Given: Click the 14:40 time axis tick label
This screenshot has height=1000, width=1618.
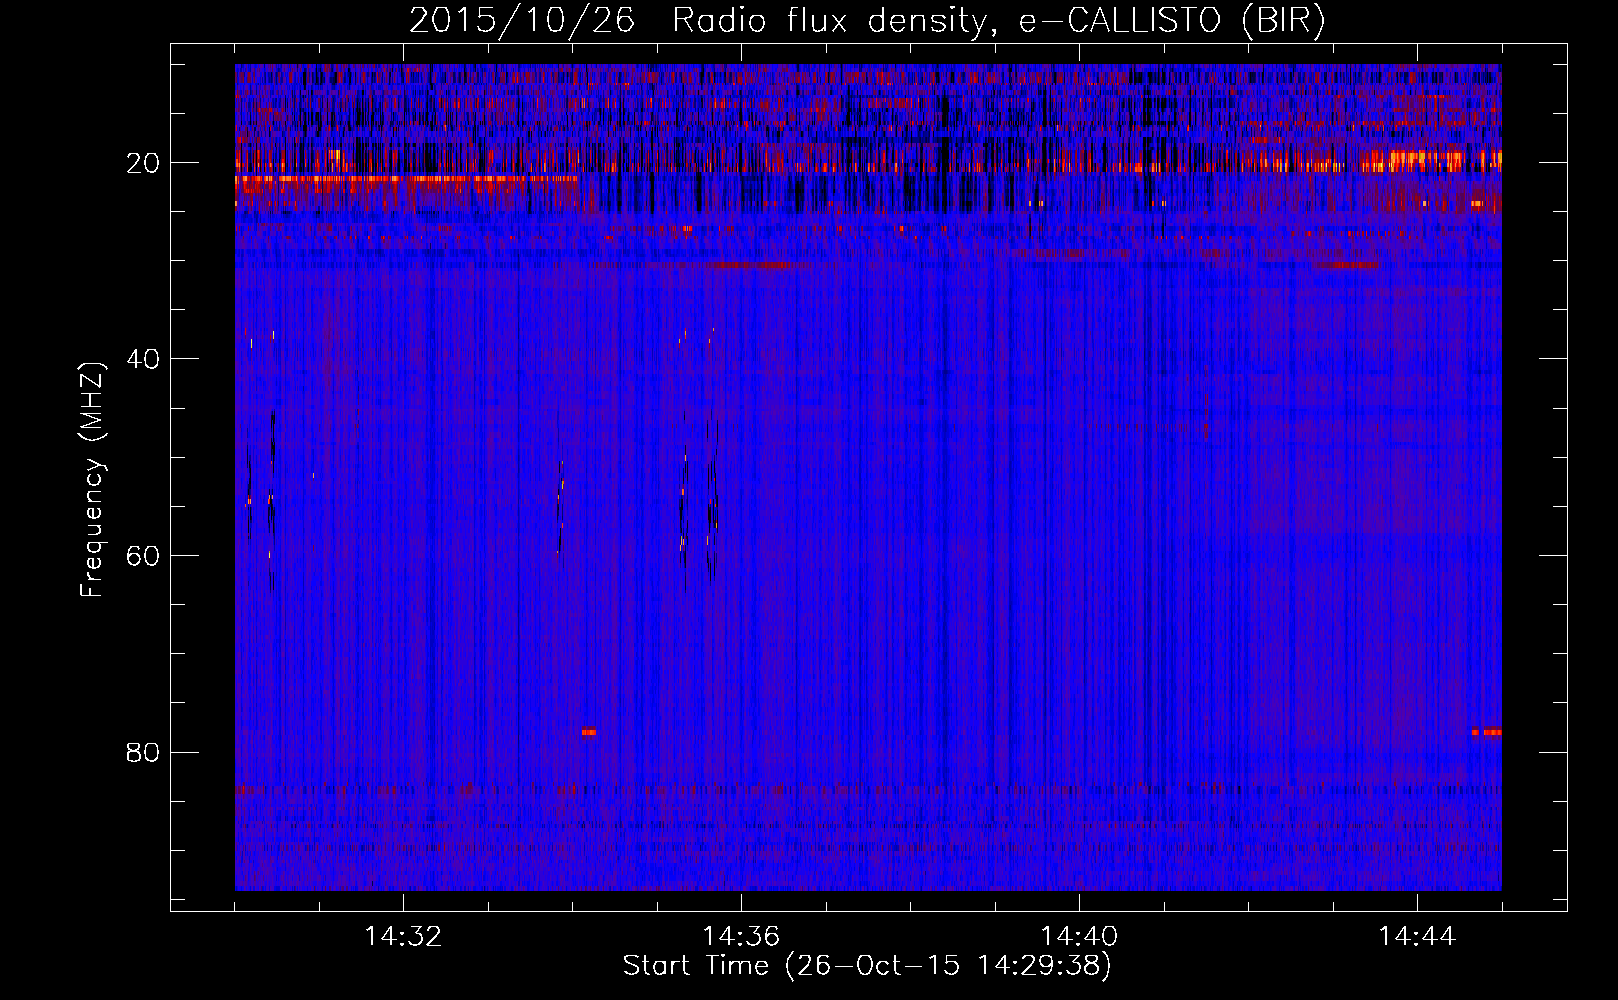Looking at the screenshot, I should [1079, 936].
